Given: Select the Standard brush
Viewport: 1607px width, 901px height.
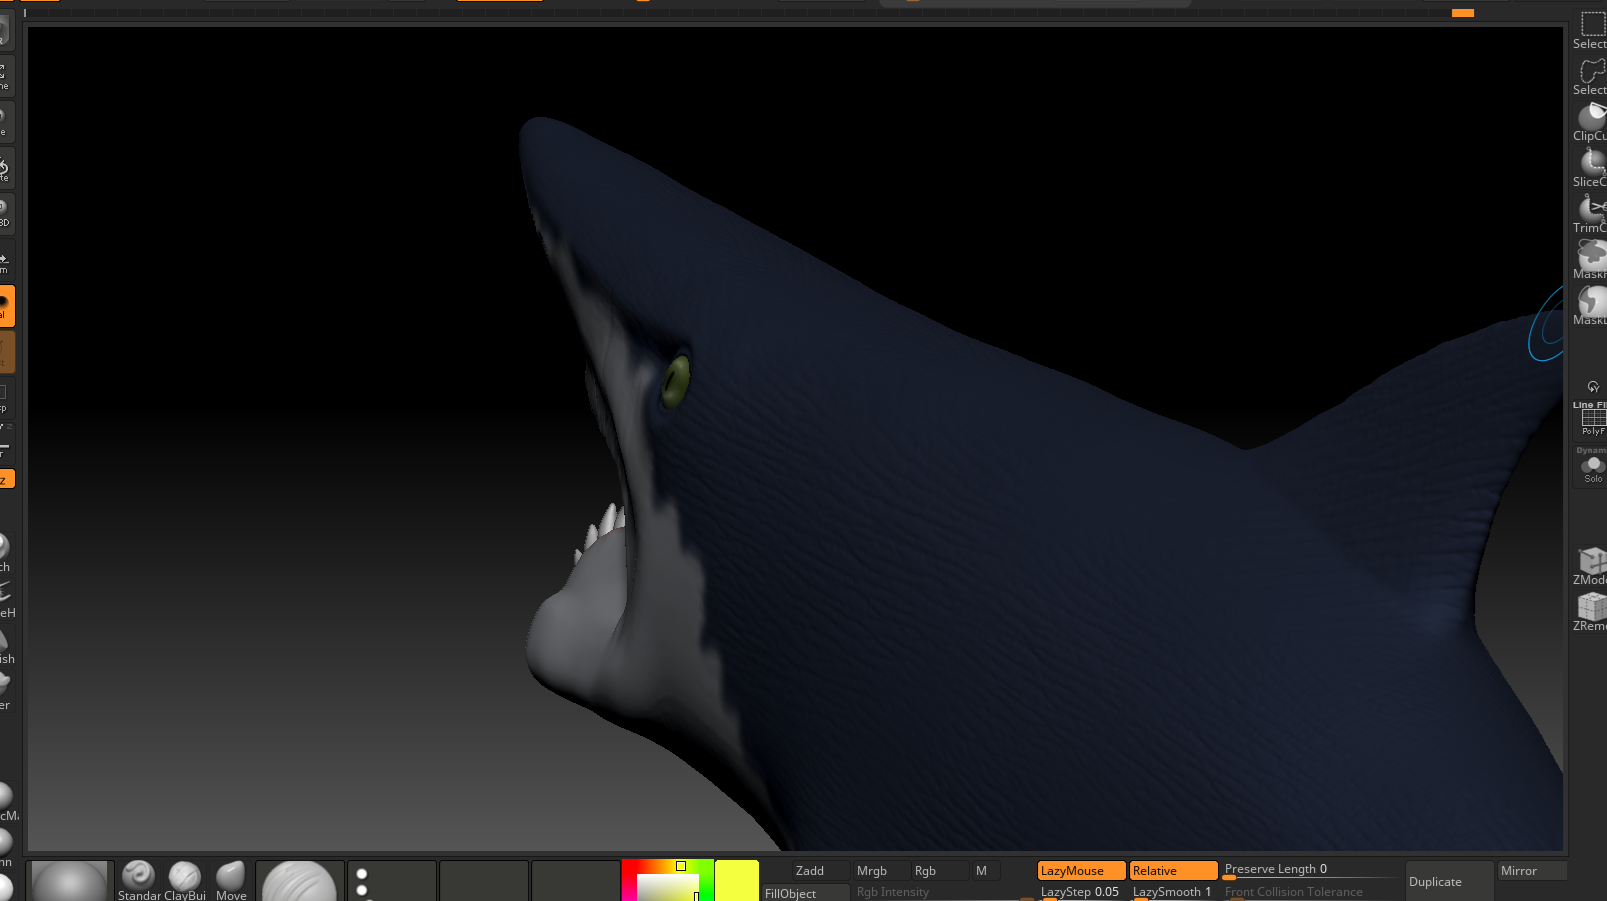Looking at the screenshot, I should [138, 881].
